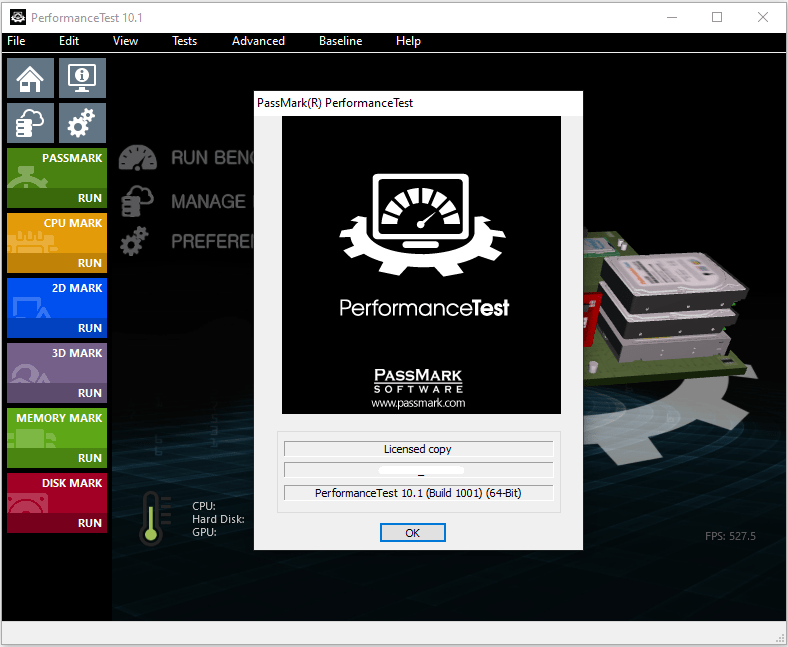Click the 'PassMark(R) PerformanceTest' dialog title
The image size is (788, 647).
335,103
